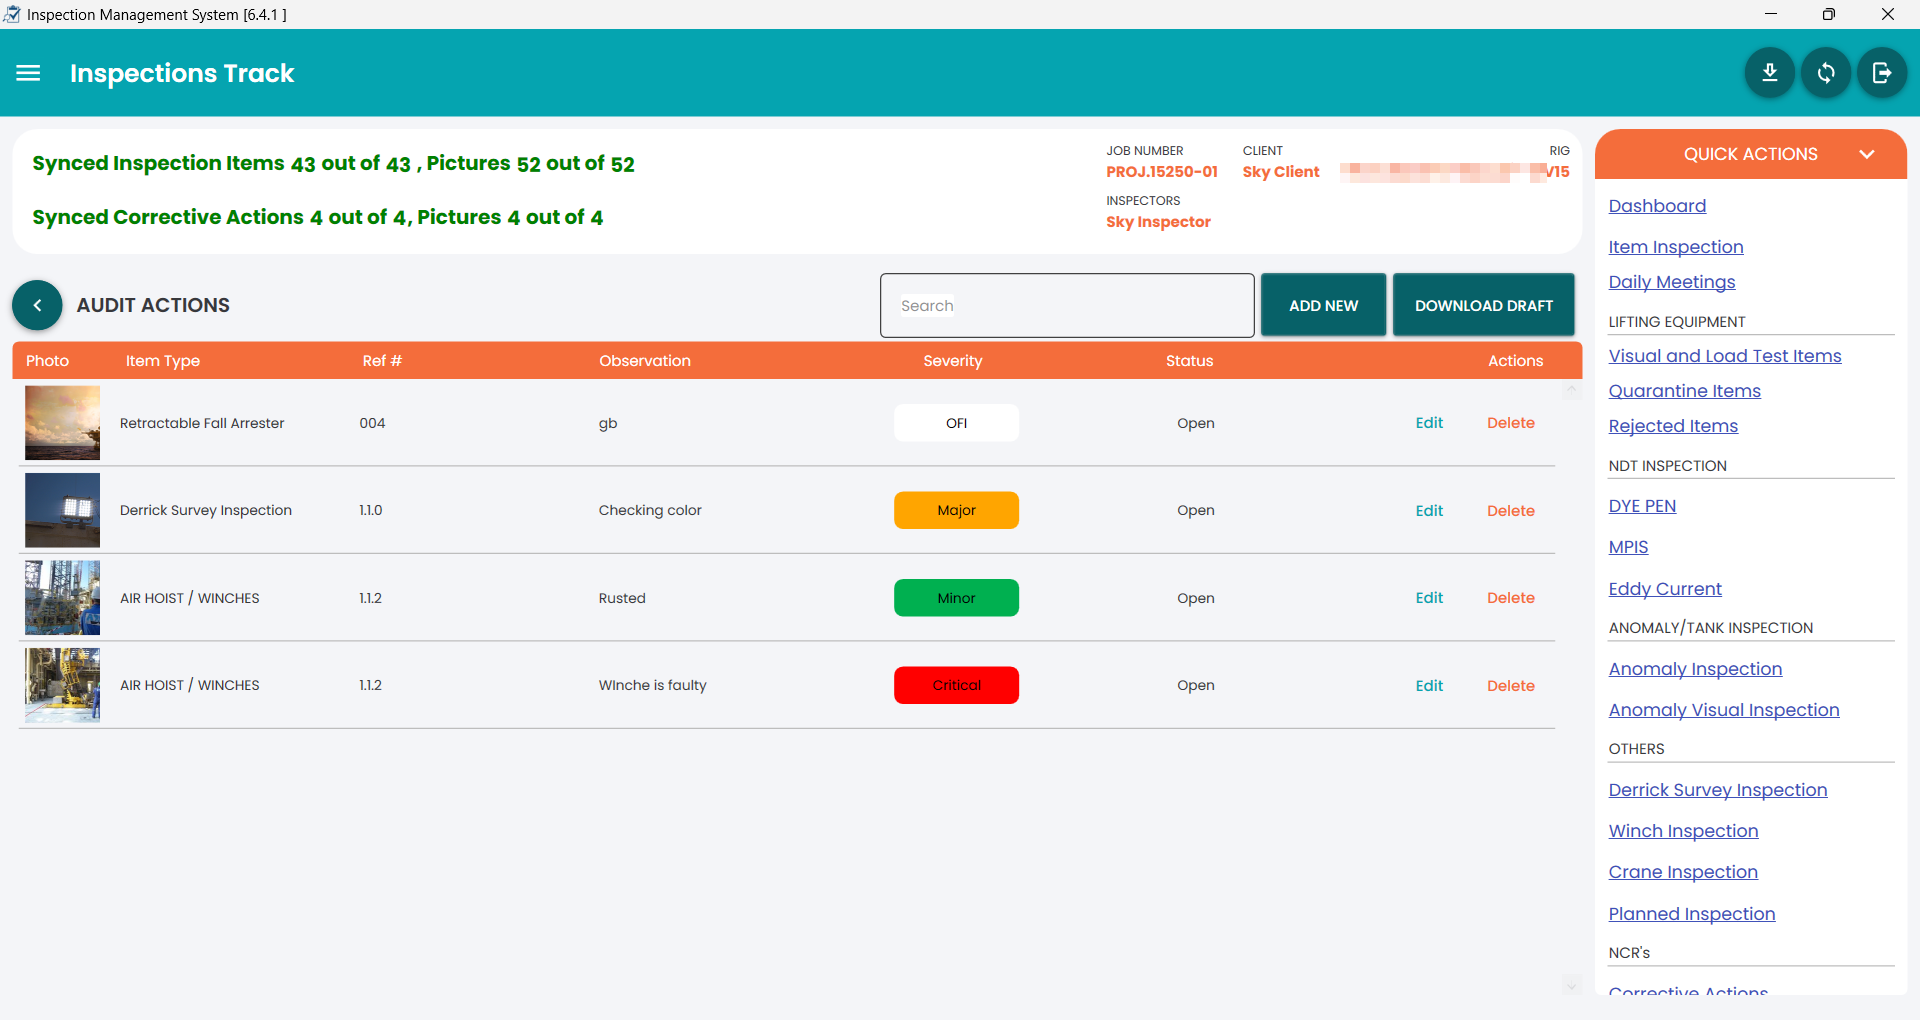
Task: Click the back arrow next to Audit Actions
Action: click(37, 305)
